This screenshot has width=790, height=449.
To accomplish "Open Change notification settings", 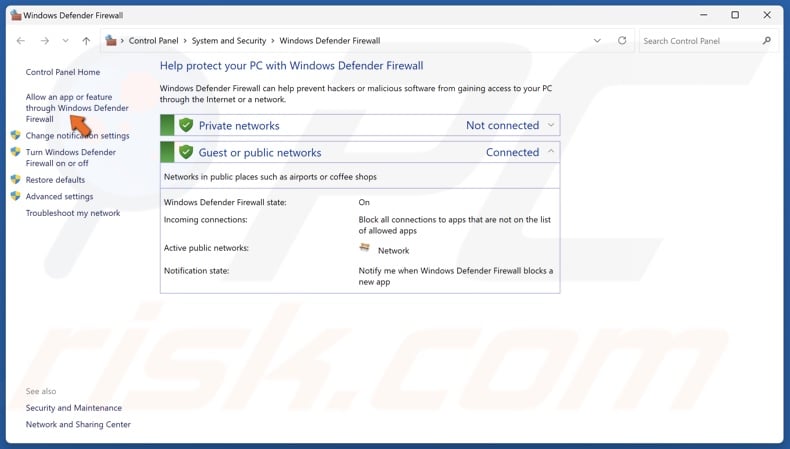I will [x=78, y=136].
